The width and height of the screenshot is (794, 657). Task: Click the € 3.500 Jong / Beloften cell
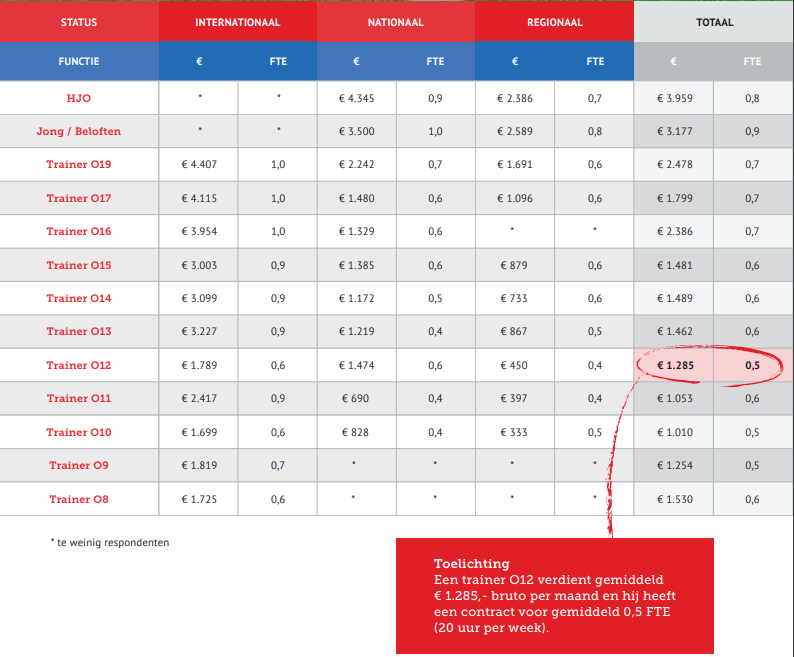(x=356, y=131)
